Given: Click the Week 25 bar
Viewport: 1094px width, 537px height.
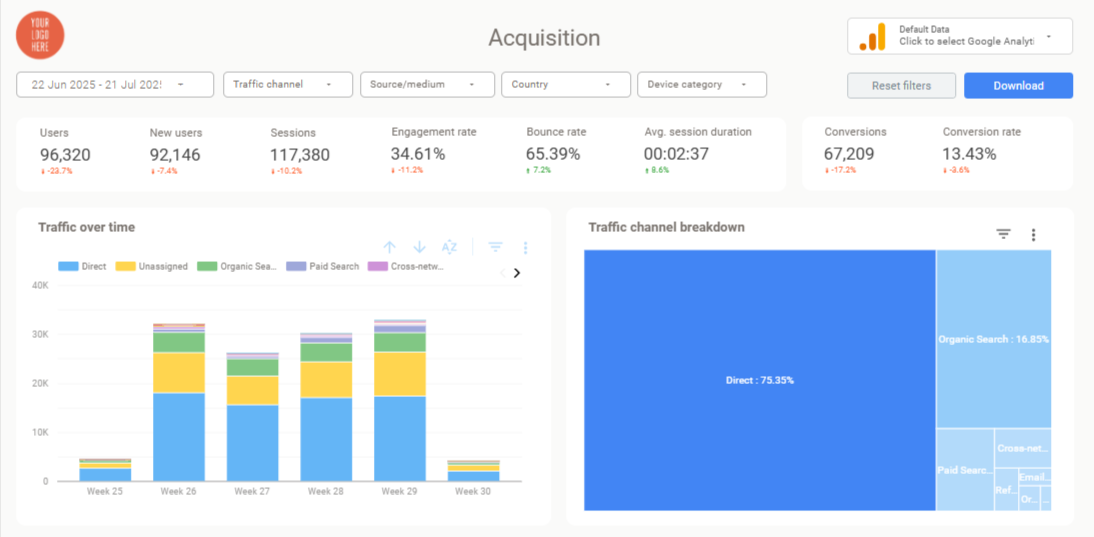Looking at the screenshot, I should click(105, 470).
